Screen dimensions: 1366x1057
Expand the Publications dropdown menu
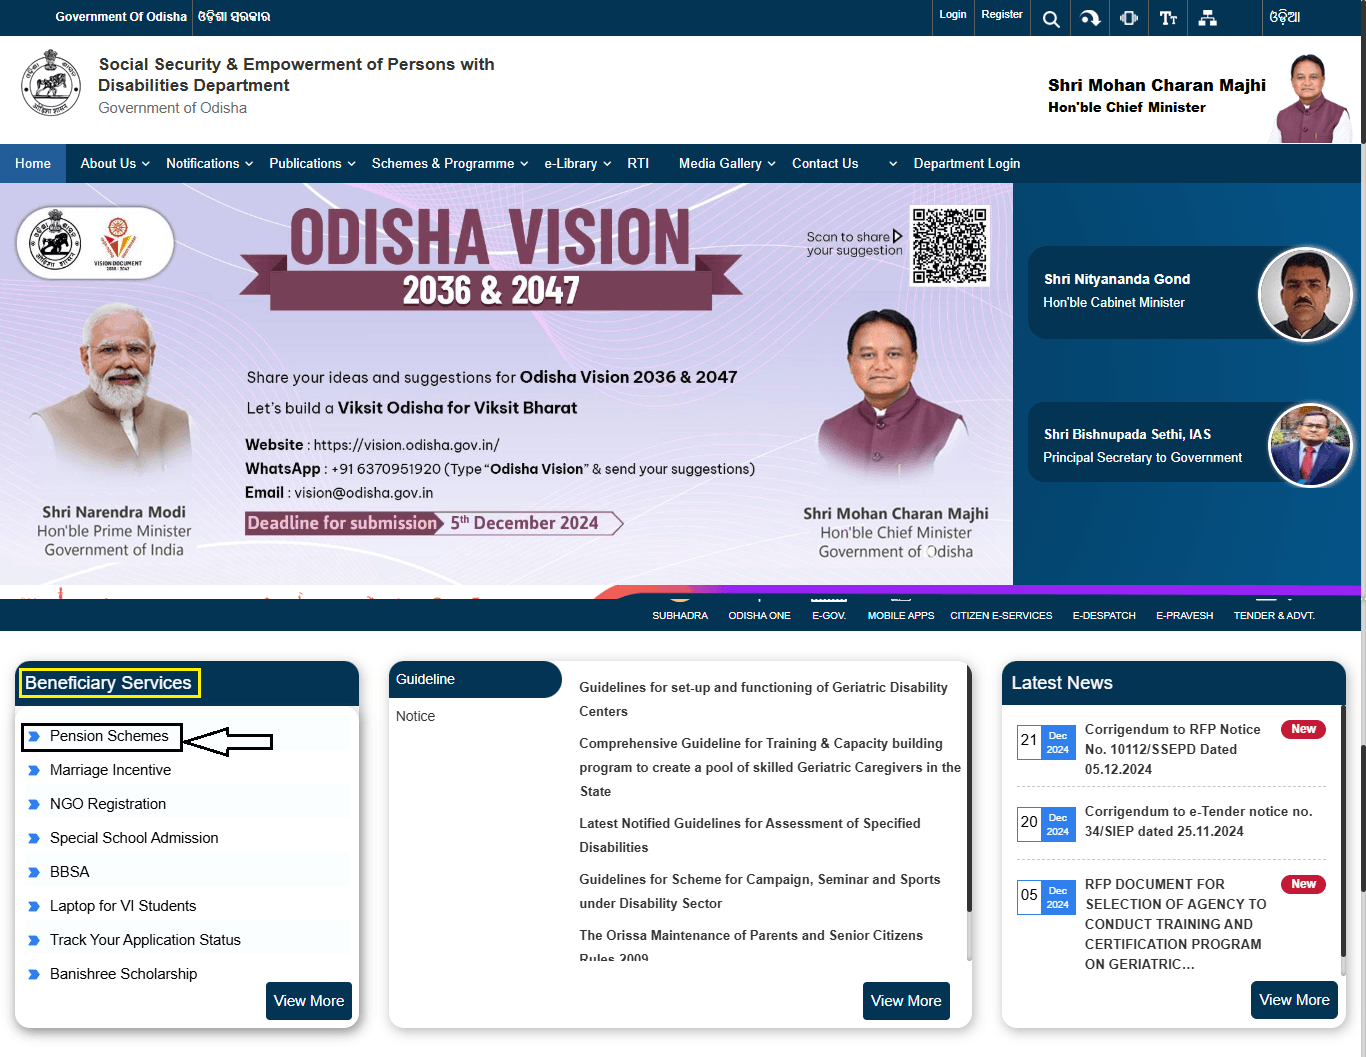[312, 163]
